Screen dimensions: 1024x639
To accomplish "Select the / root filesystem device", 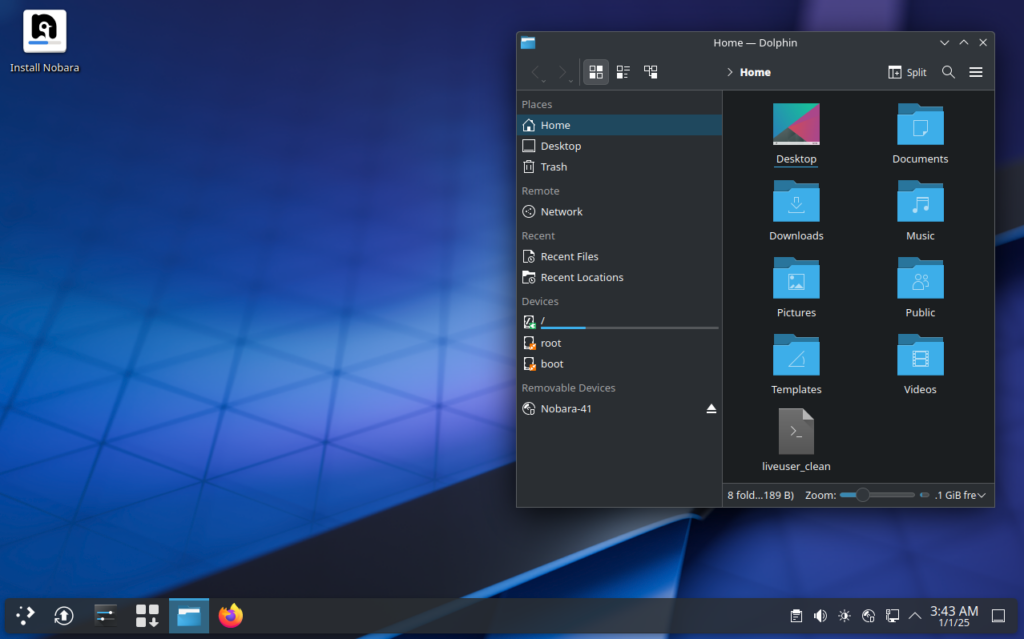I will click(x=619, y=321).
